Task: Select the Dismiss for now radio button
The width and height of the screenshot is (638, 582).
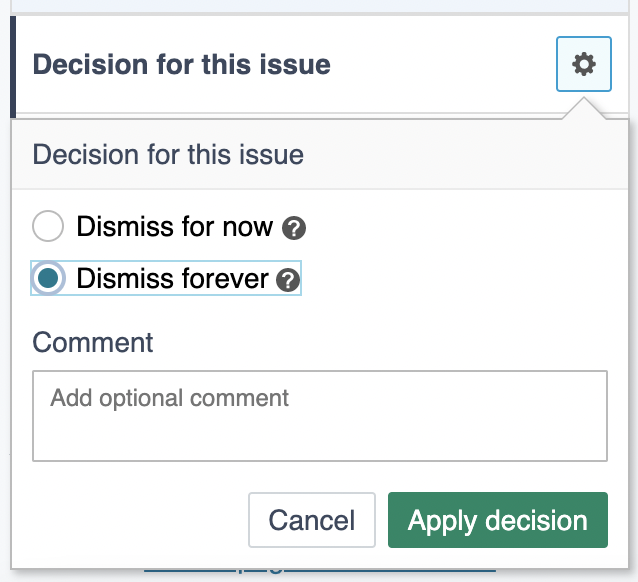Action: [x=49, y=227]
